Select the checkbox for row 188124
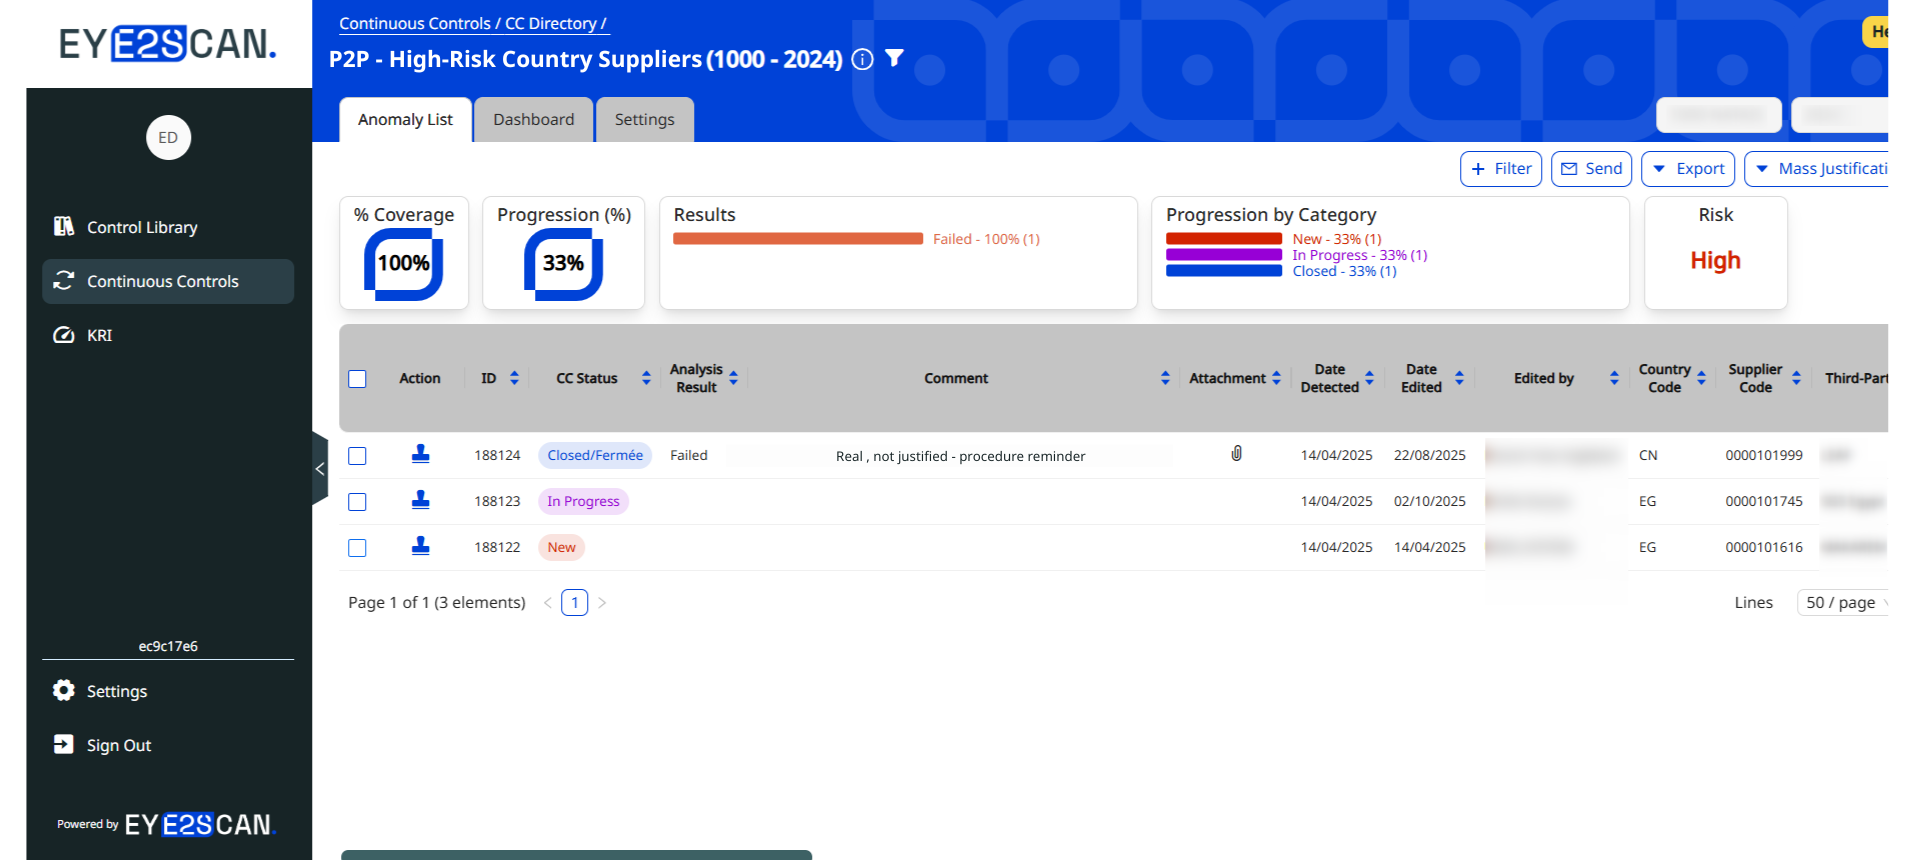Image resolution: width=1915 pixels, height=860 pixels. (357, 456)
